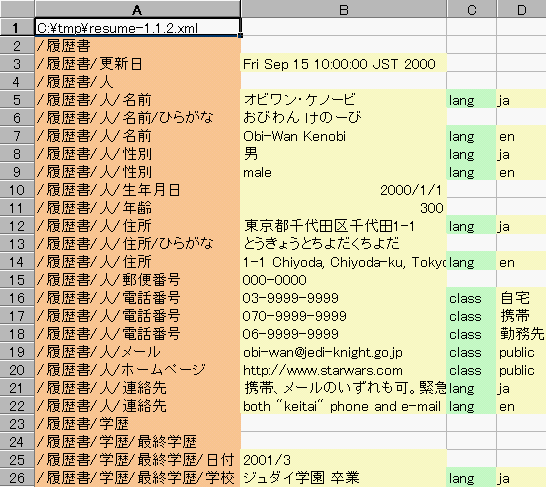Image resolution: width=546 pixels, height=487 pixels.
Task: Click the Obi-Wan Kenobi cell
Action: pyautogui.click(x=343, y=136)
